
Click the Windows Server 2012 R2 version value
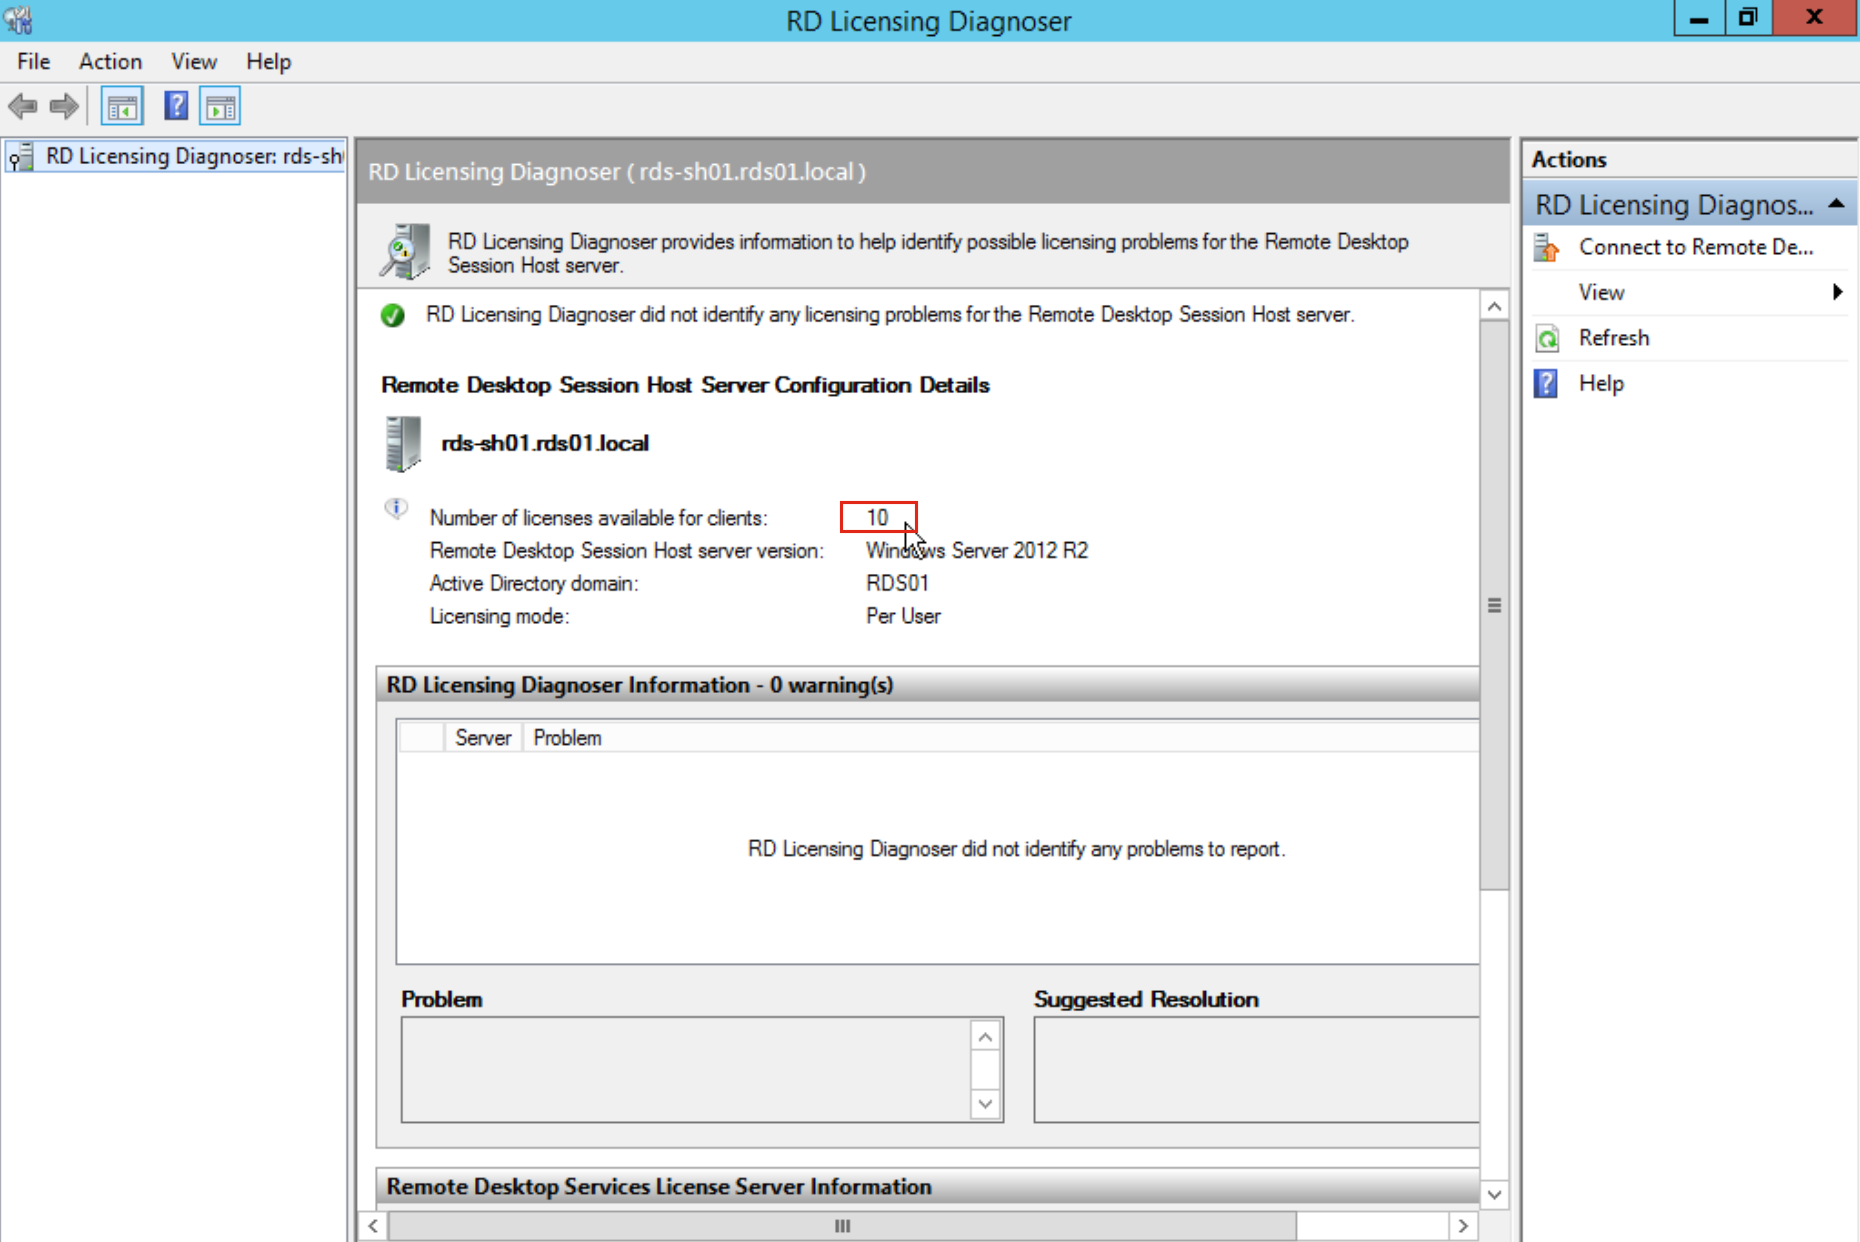tap(977, 551)
